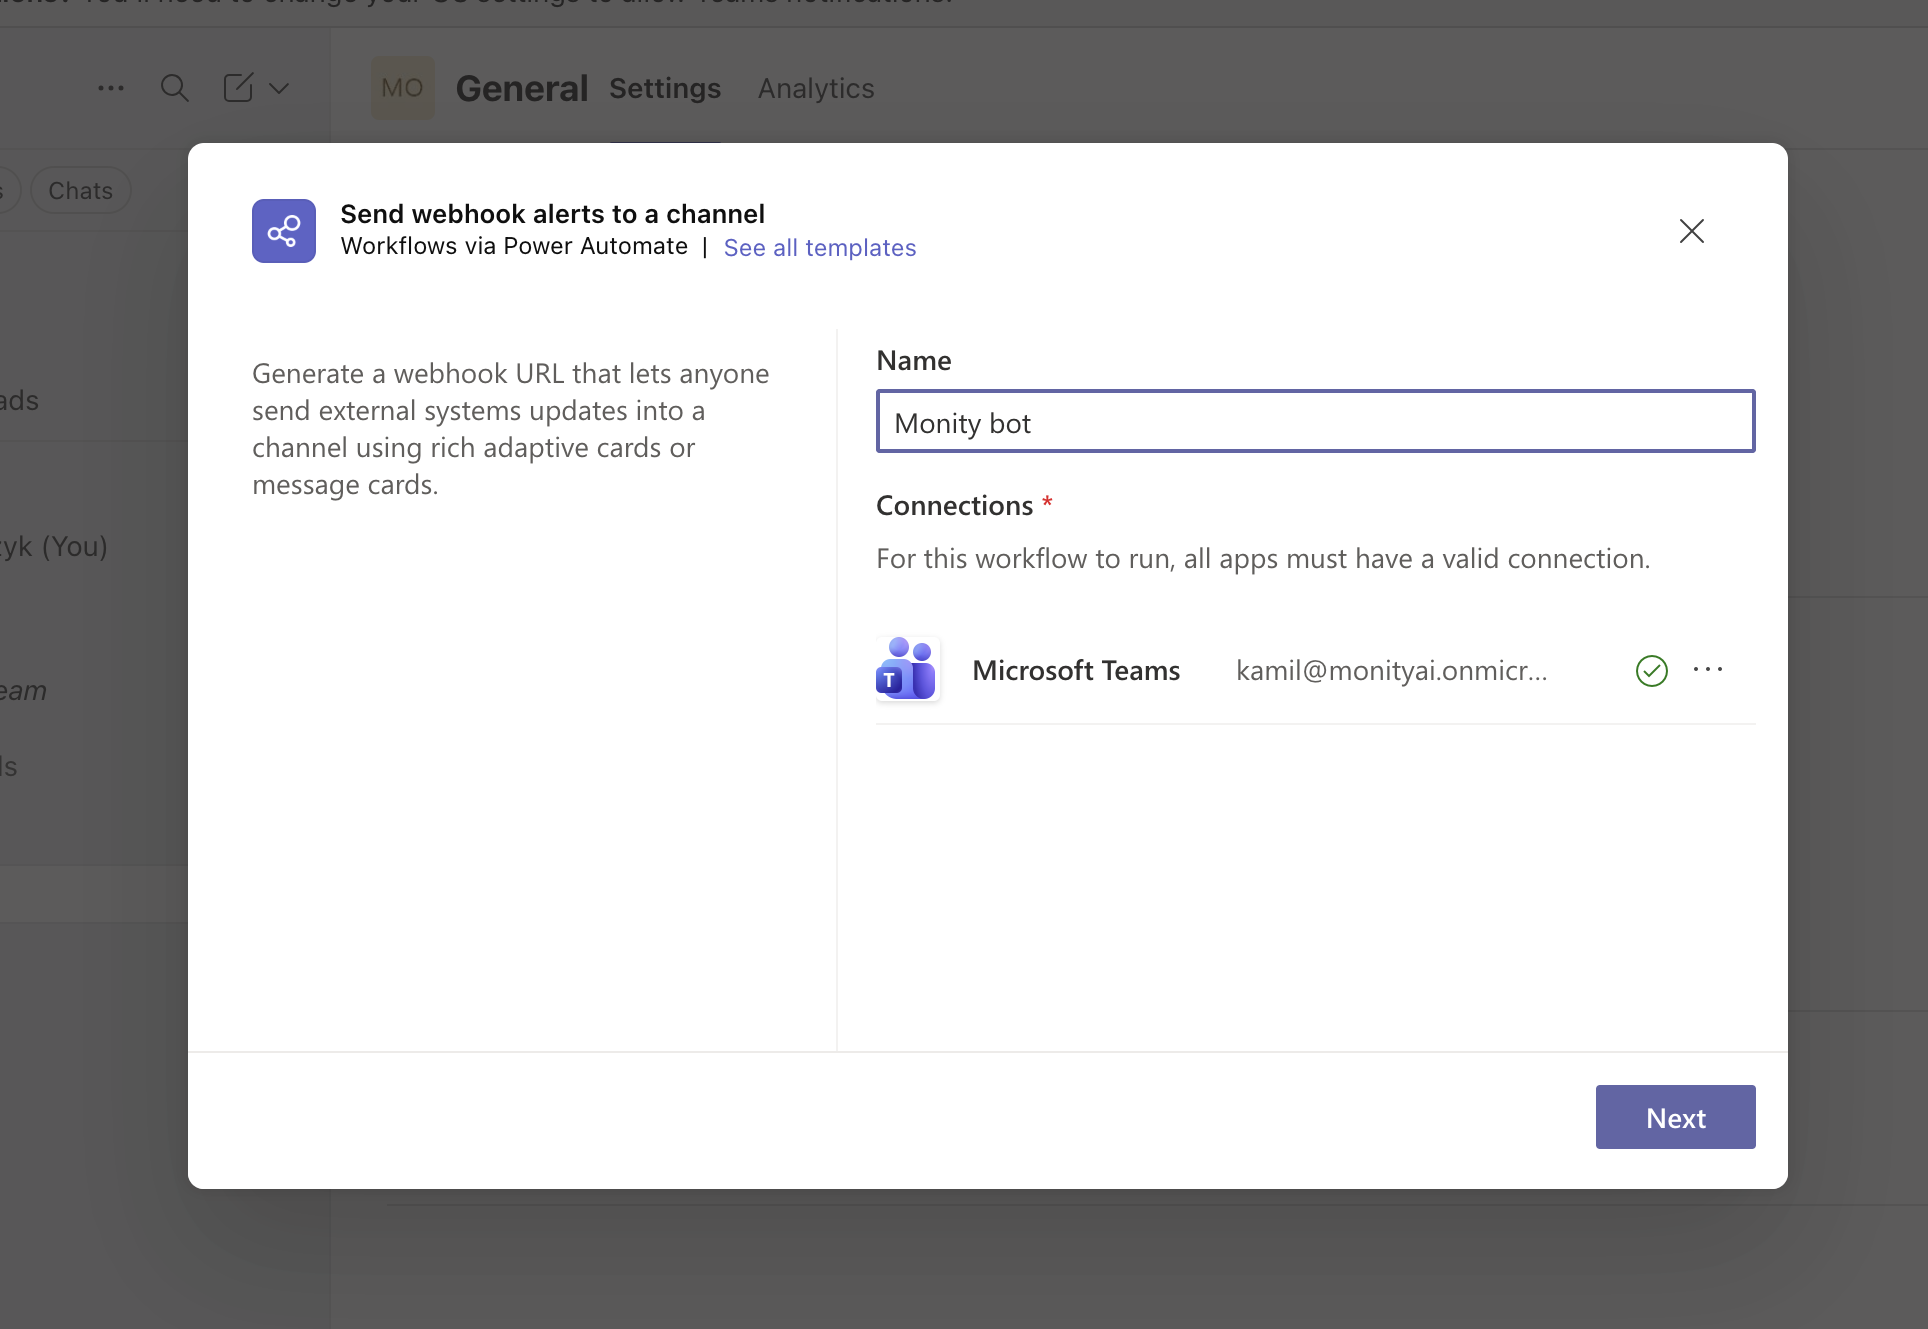Click the Next button
Screen dimensions: 1928x1329
(1675, 1117)
